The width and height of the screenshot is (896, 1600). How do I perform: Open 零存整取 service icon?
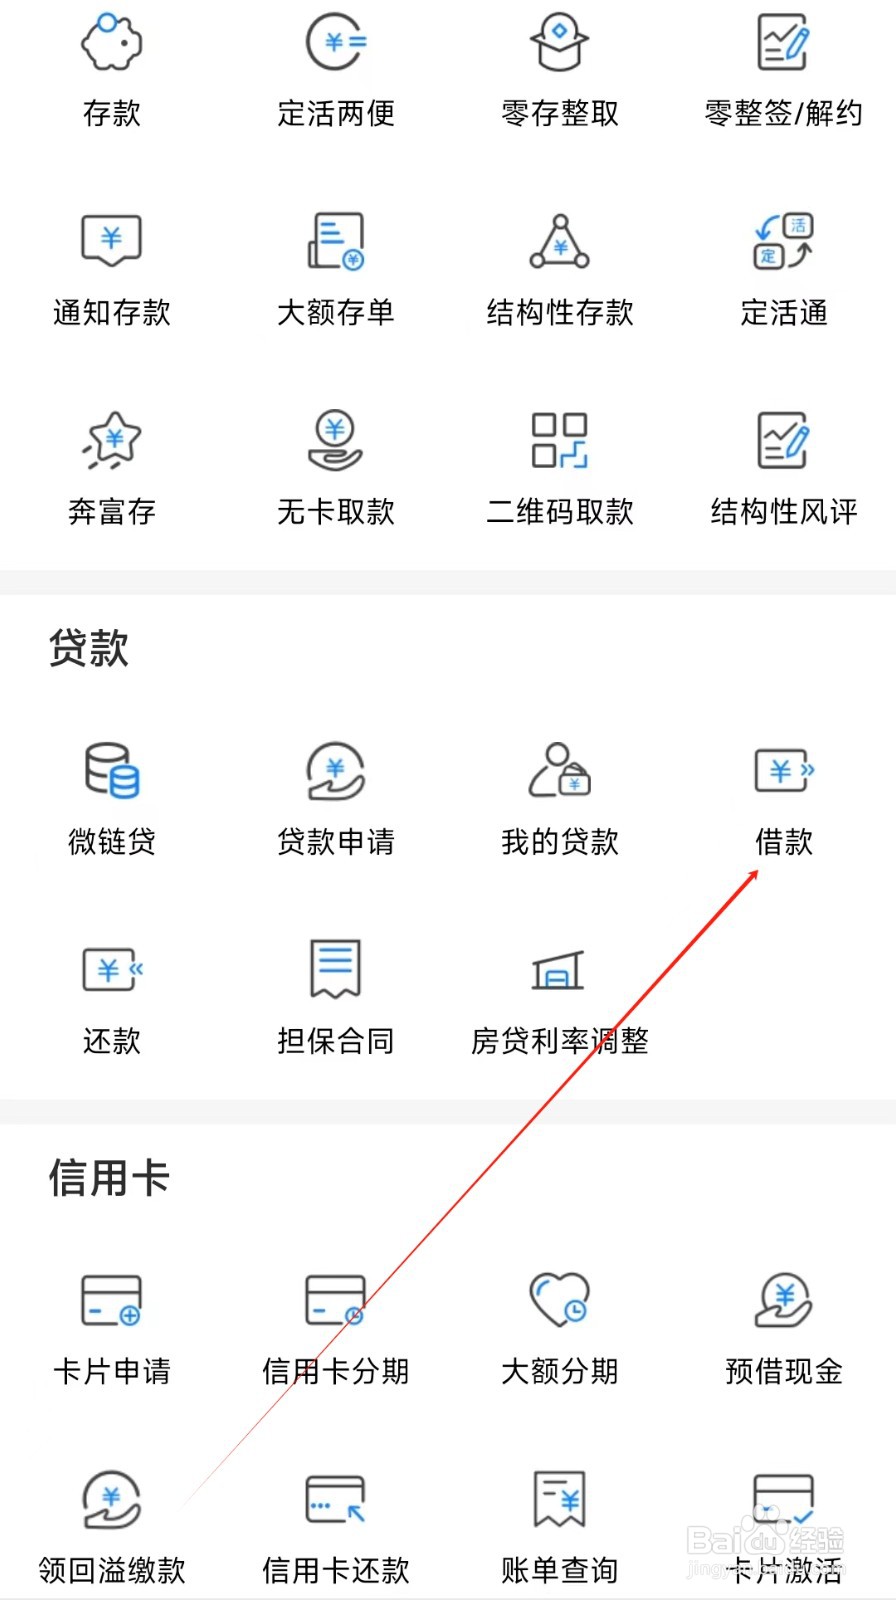tap(560, 42)
